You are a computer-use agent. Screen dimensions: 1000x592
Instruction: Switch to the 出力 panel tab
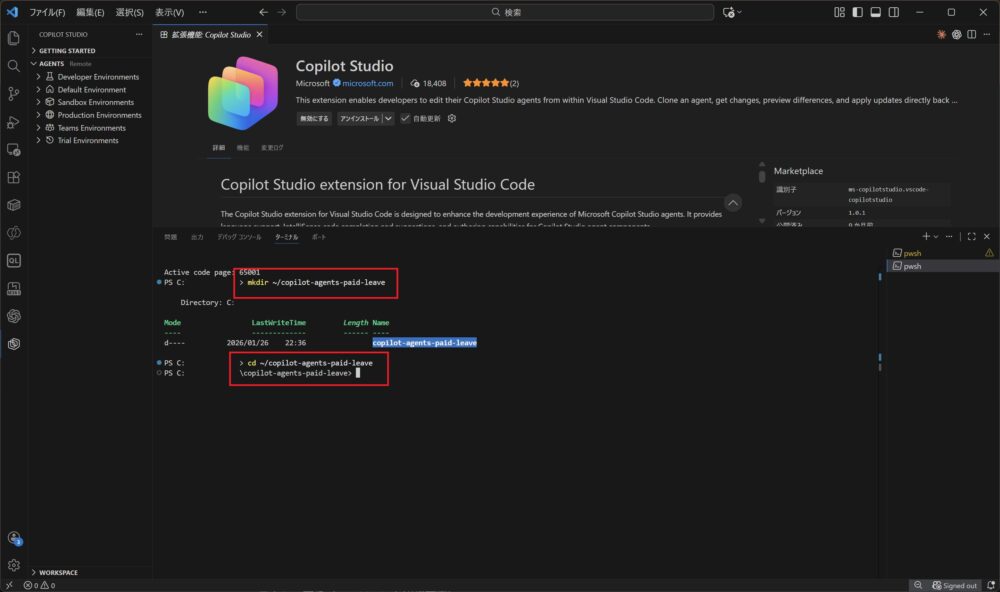pos(197,237)
